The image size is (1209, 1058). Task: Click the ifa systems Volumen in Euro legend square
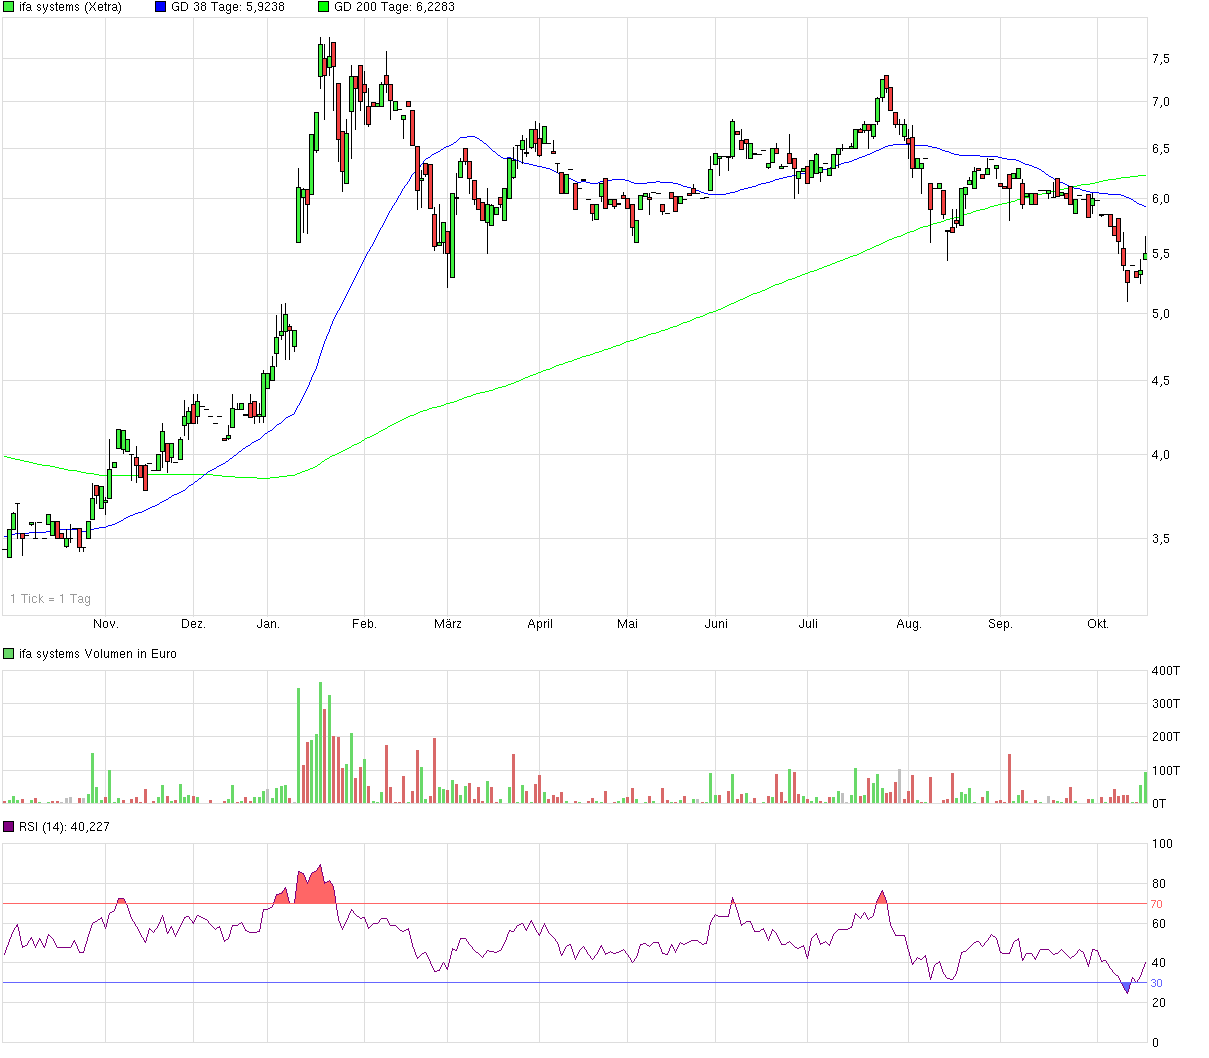click(x=7, y=653)
